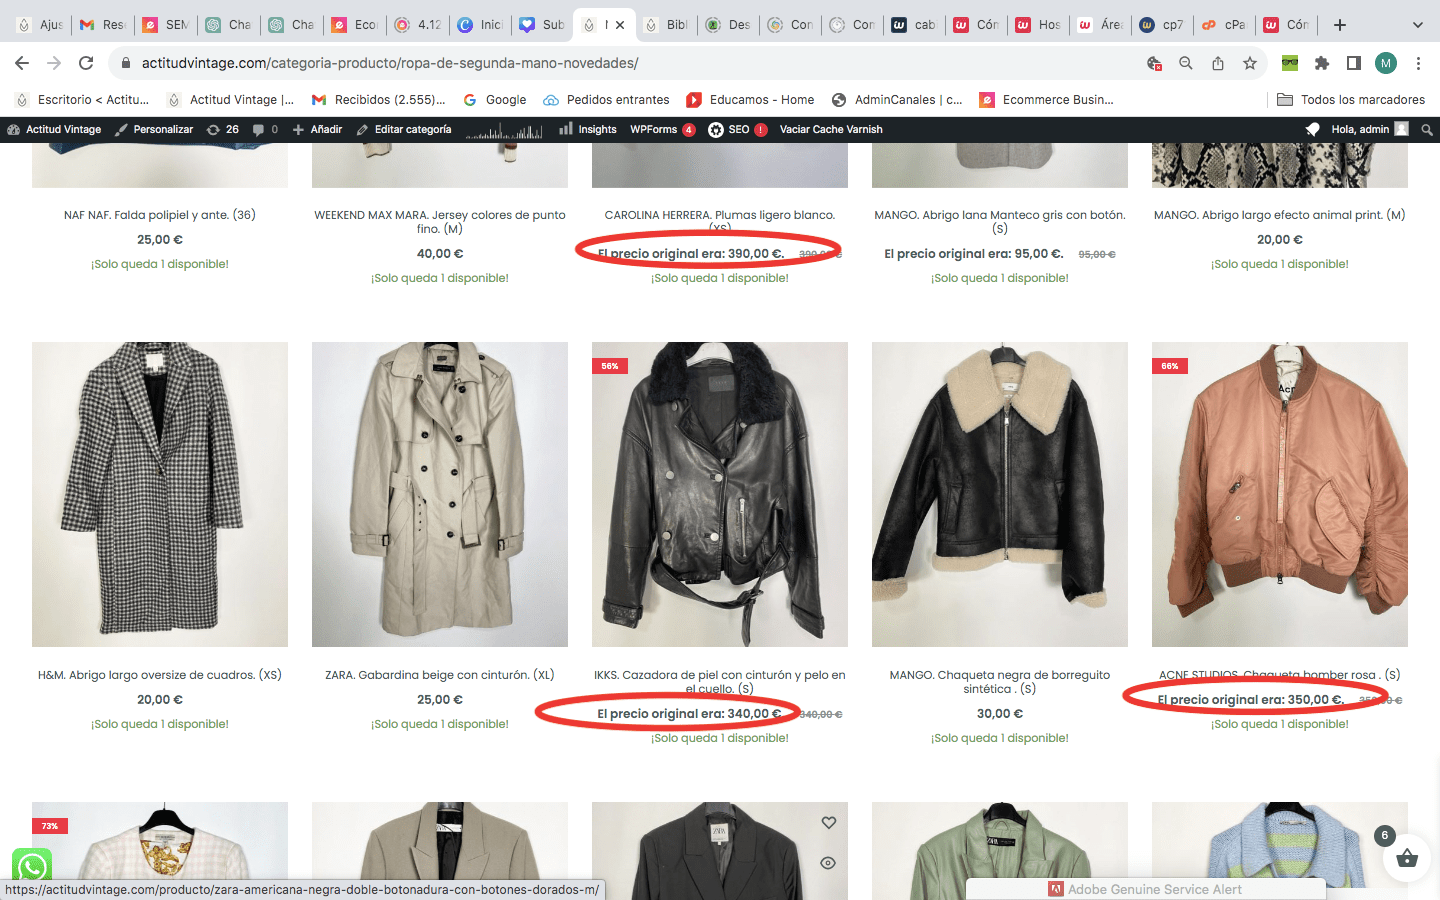Open the shopping basket cart icon

(1407, 858)
